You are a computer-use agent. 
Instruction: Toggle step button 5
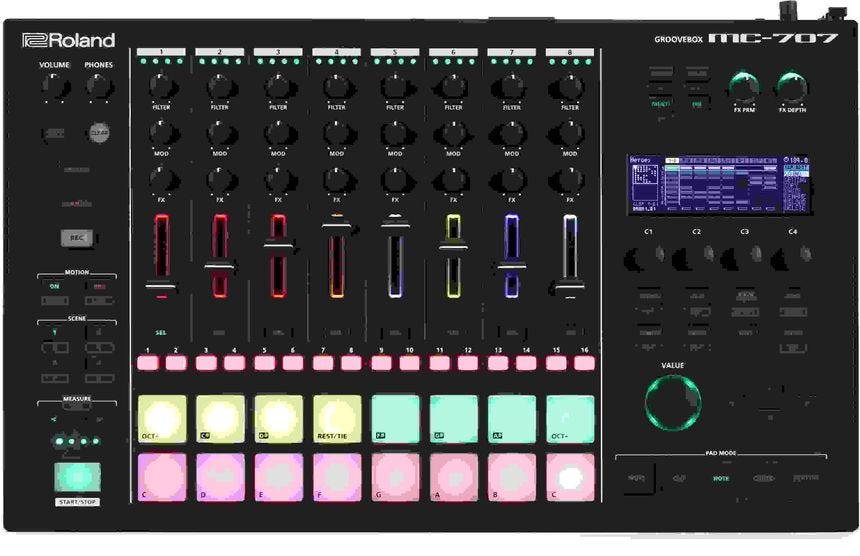(264, 362)
